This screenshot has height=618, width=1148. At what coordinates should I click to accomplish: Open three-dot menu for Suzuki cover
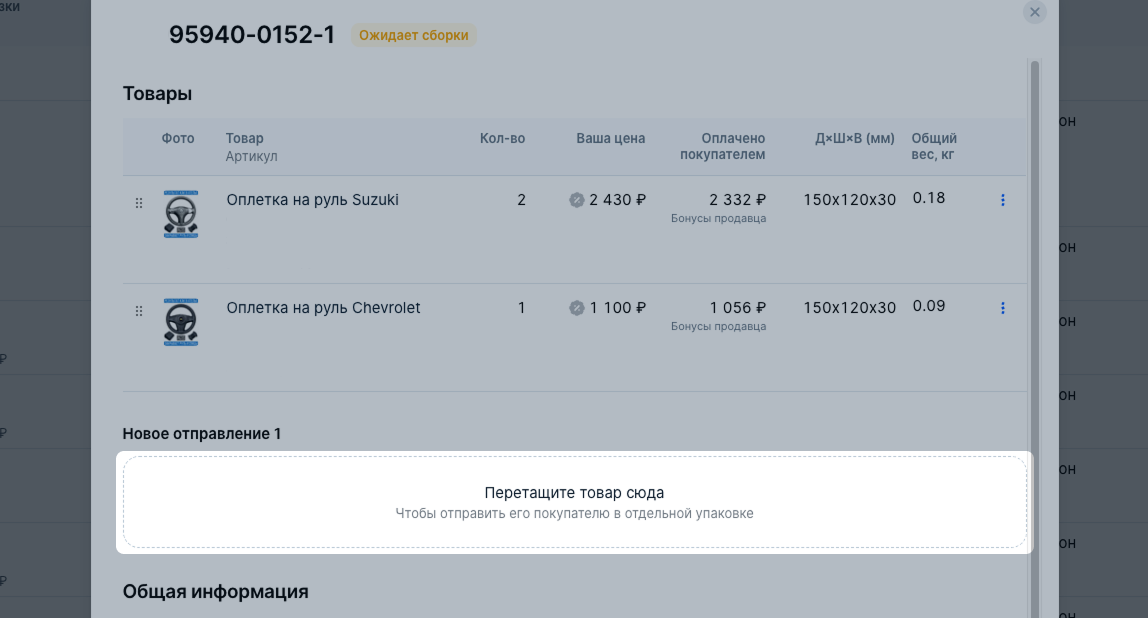point(1002,200)
